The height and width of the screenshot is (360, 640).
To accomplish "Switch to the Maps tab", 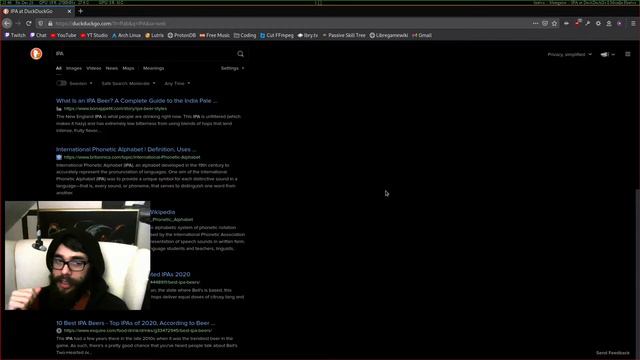I will 128,69.
